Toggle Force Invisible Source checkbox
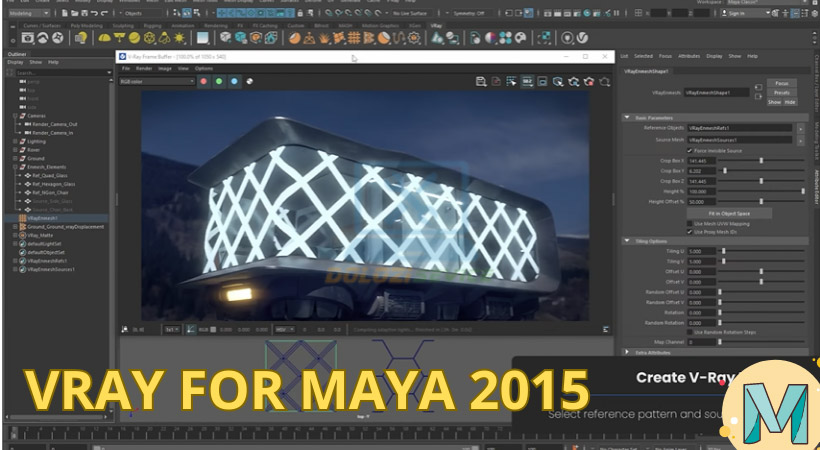 pos(690,150)
